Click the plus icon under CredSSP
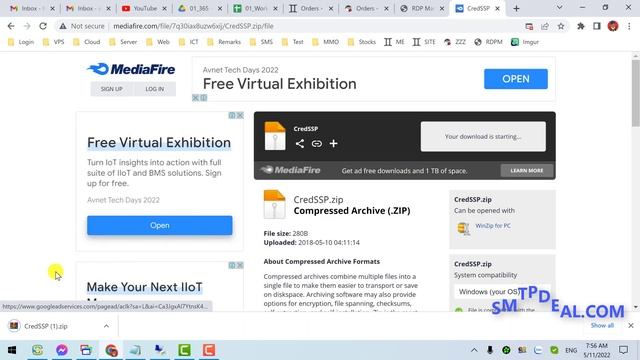Screen dimensions: 640x360 click(333, 143)
